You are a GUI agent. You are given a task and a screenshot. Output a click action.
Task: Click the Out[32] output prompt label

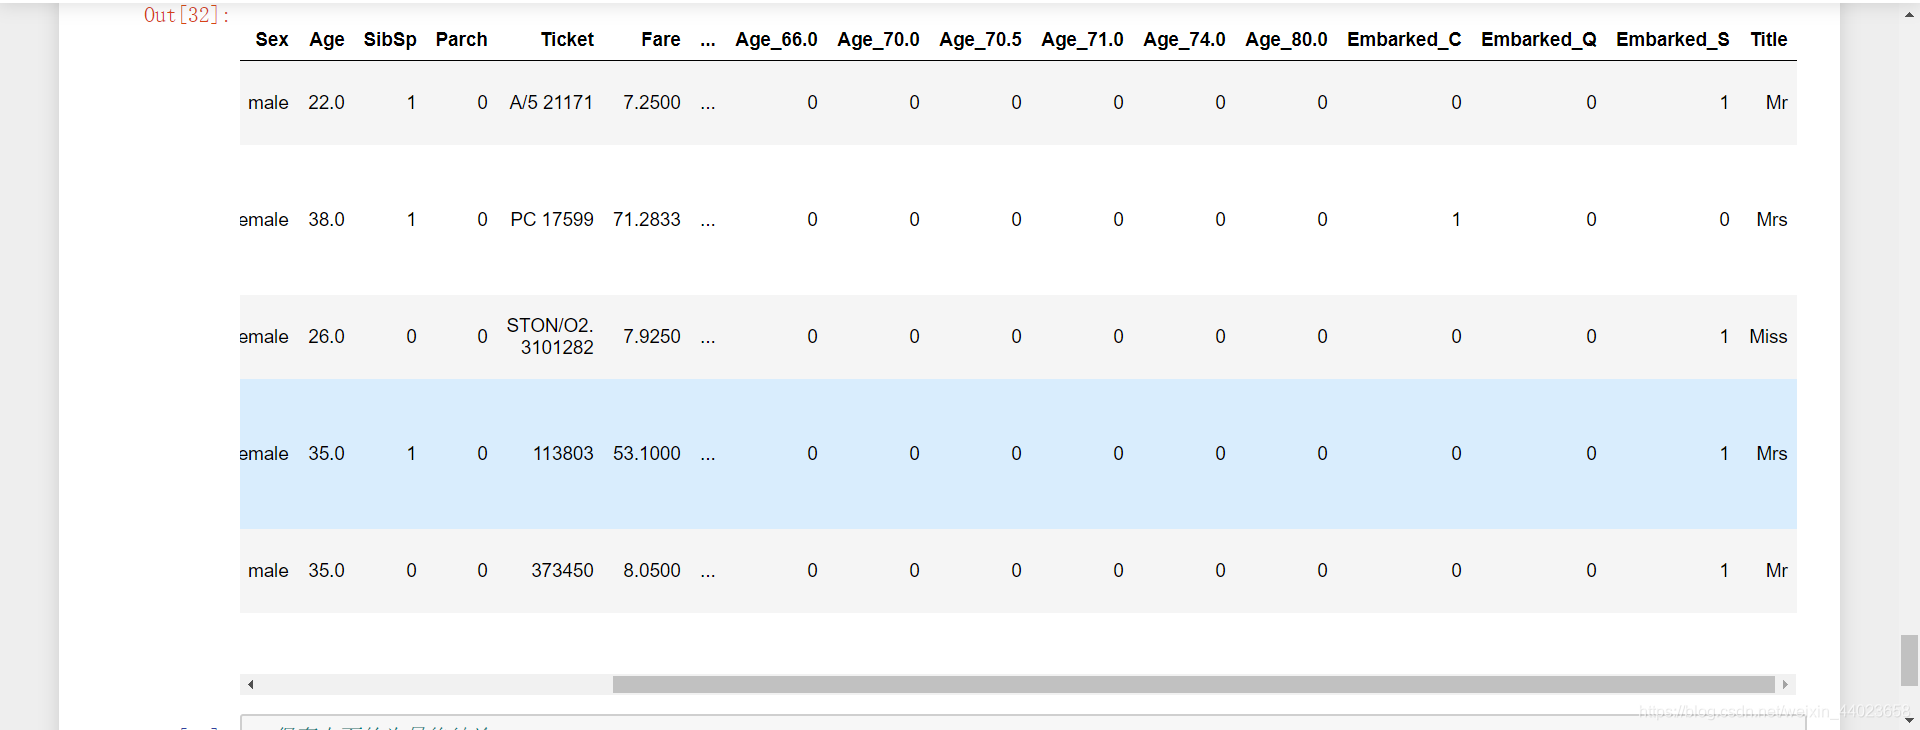point(187,15)
